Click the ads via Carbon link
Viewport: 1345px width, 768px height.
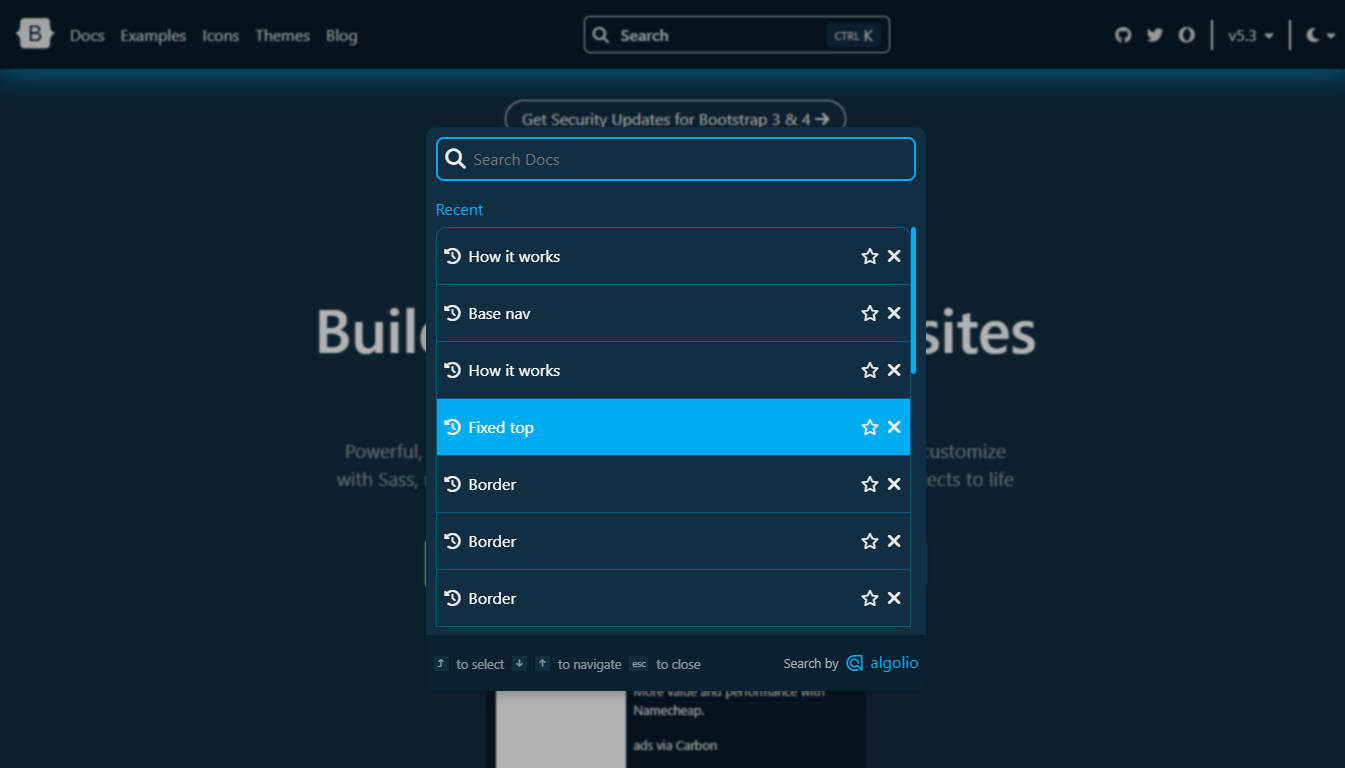tap(675, 745)
